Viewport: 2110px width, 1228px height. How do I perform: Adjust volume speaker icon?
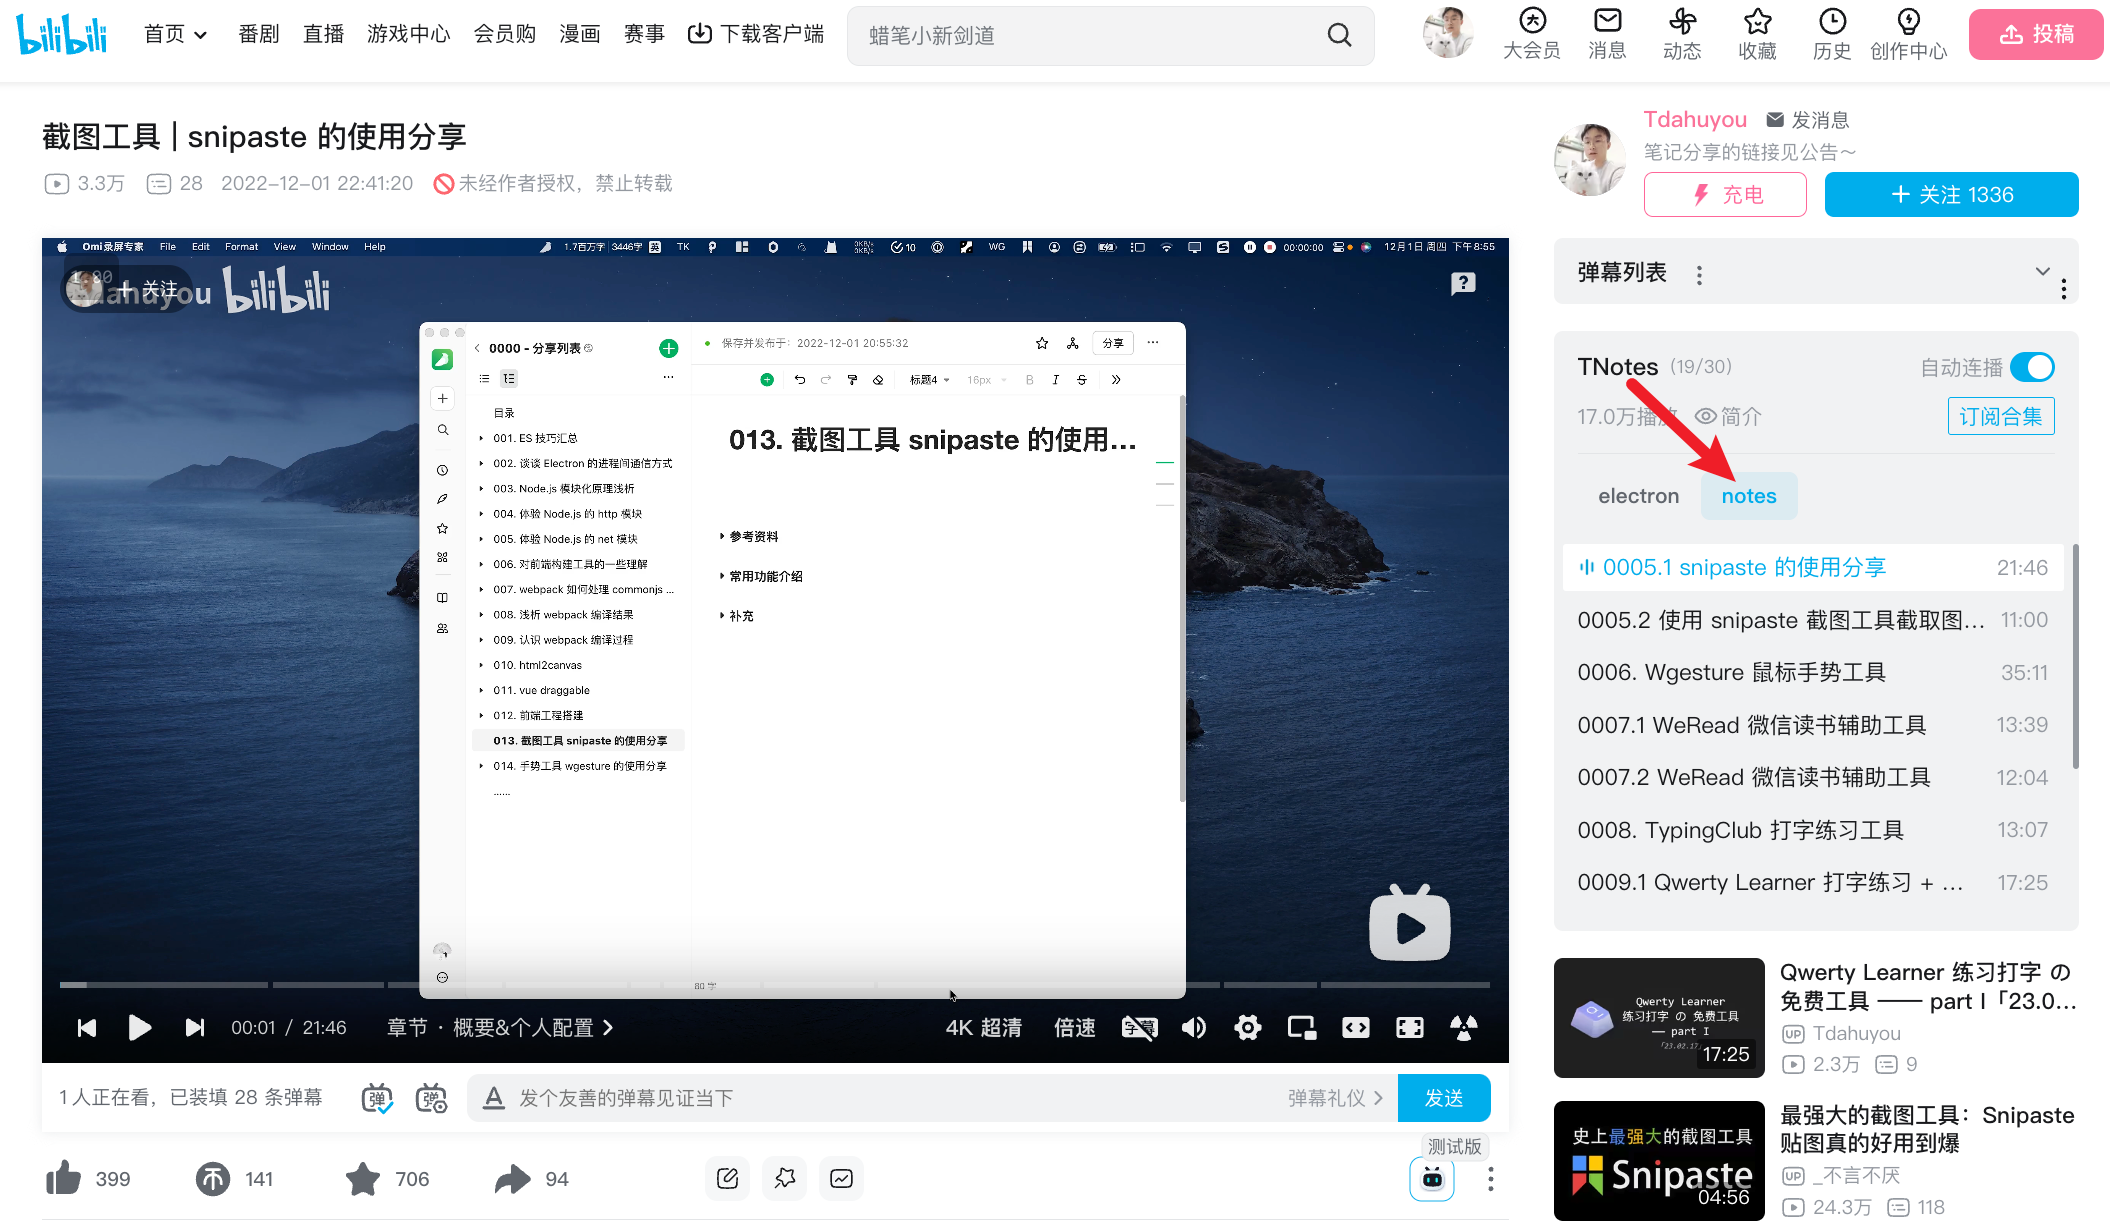pyautogui.click(x=1194, y=1027)
